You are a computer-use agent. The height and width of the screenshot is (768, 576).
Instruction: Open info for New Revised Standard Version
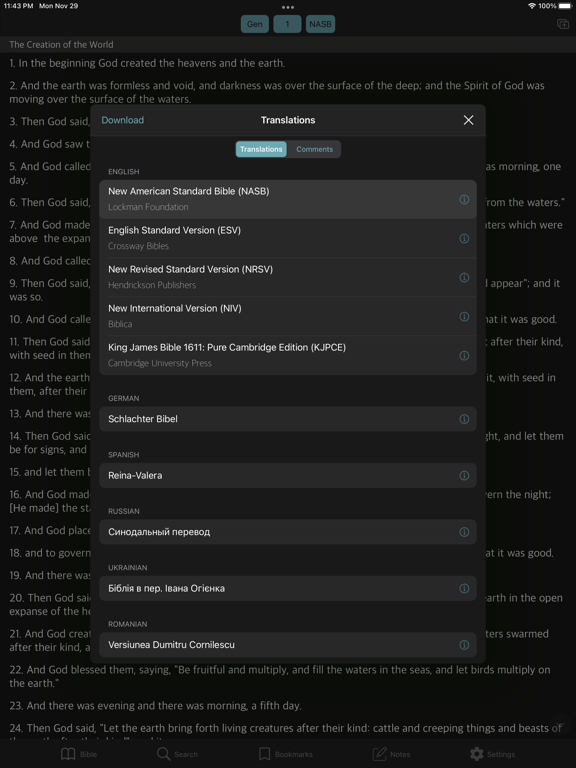click(464, 277)
